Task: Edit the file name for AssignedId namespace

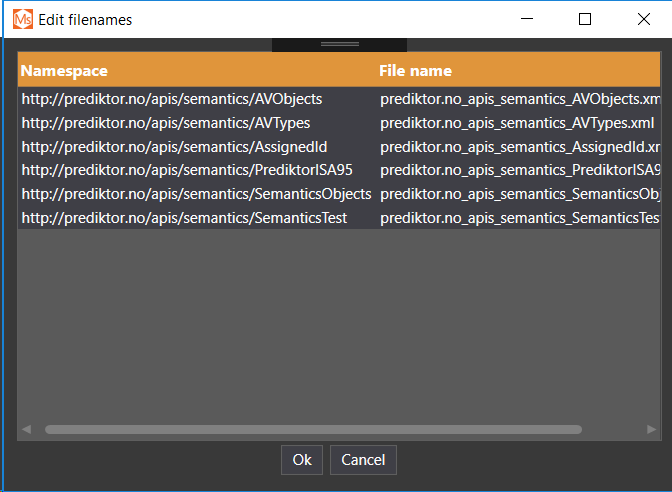Action: click(519, 147)
